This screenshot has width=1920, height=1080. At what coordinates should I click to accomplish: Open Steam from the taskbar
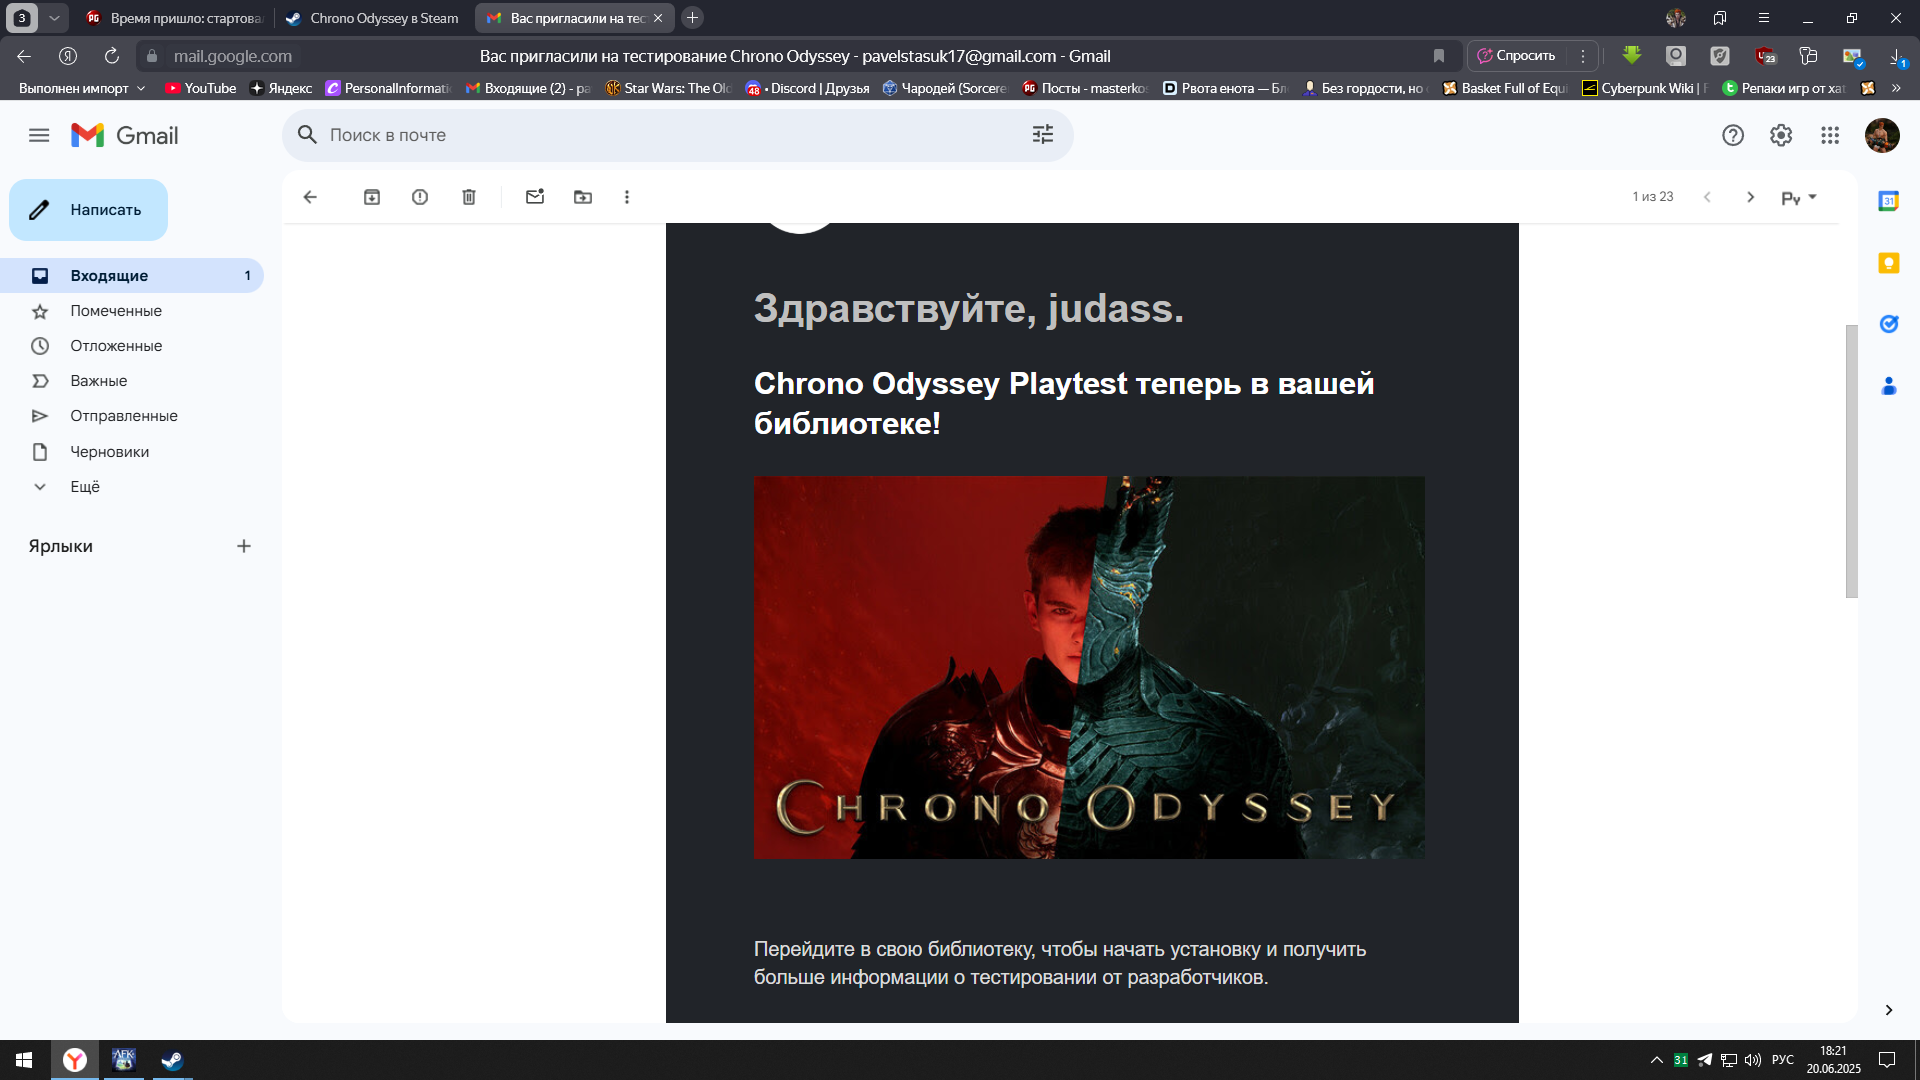coord(172,1060)
